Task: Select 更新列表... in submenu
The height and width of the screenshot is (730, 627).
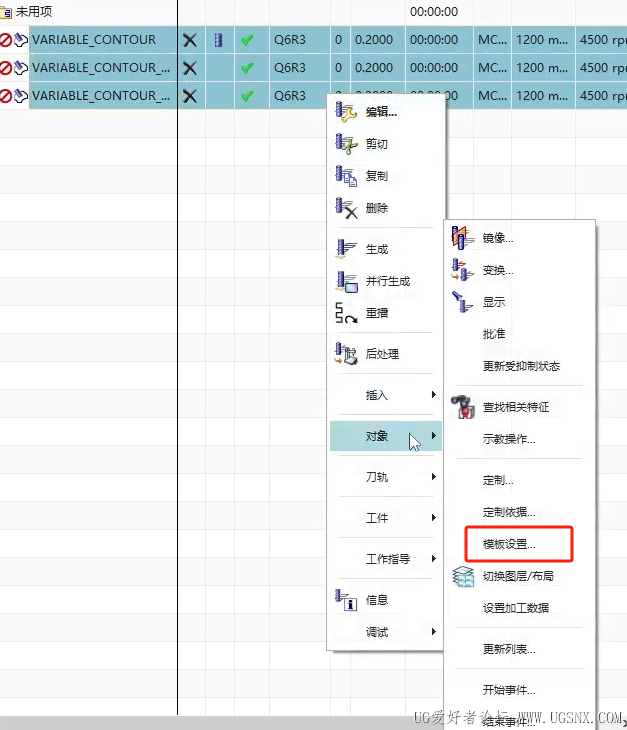Action: coord(509,649)
